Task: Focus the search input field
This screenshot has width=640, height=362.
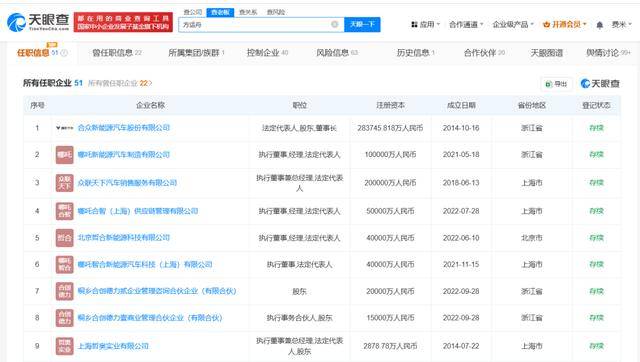Action: (x=255, y=24)
